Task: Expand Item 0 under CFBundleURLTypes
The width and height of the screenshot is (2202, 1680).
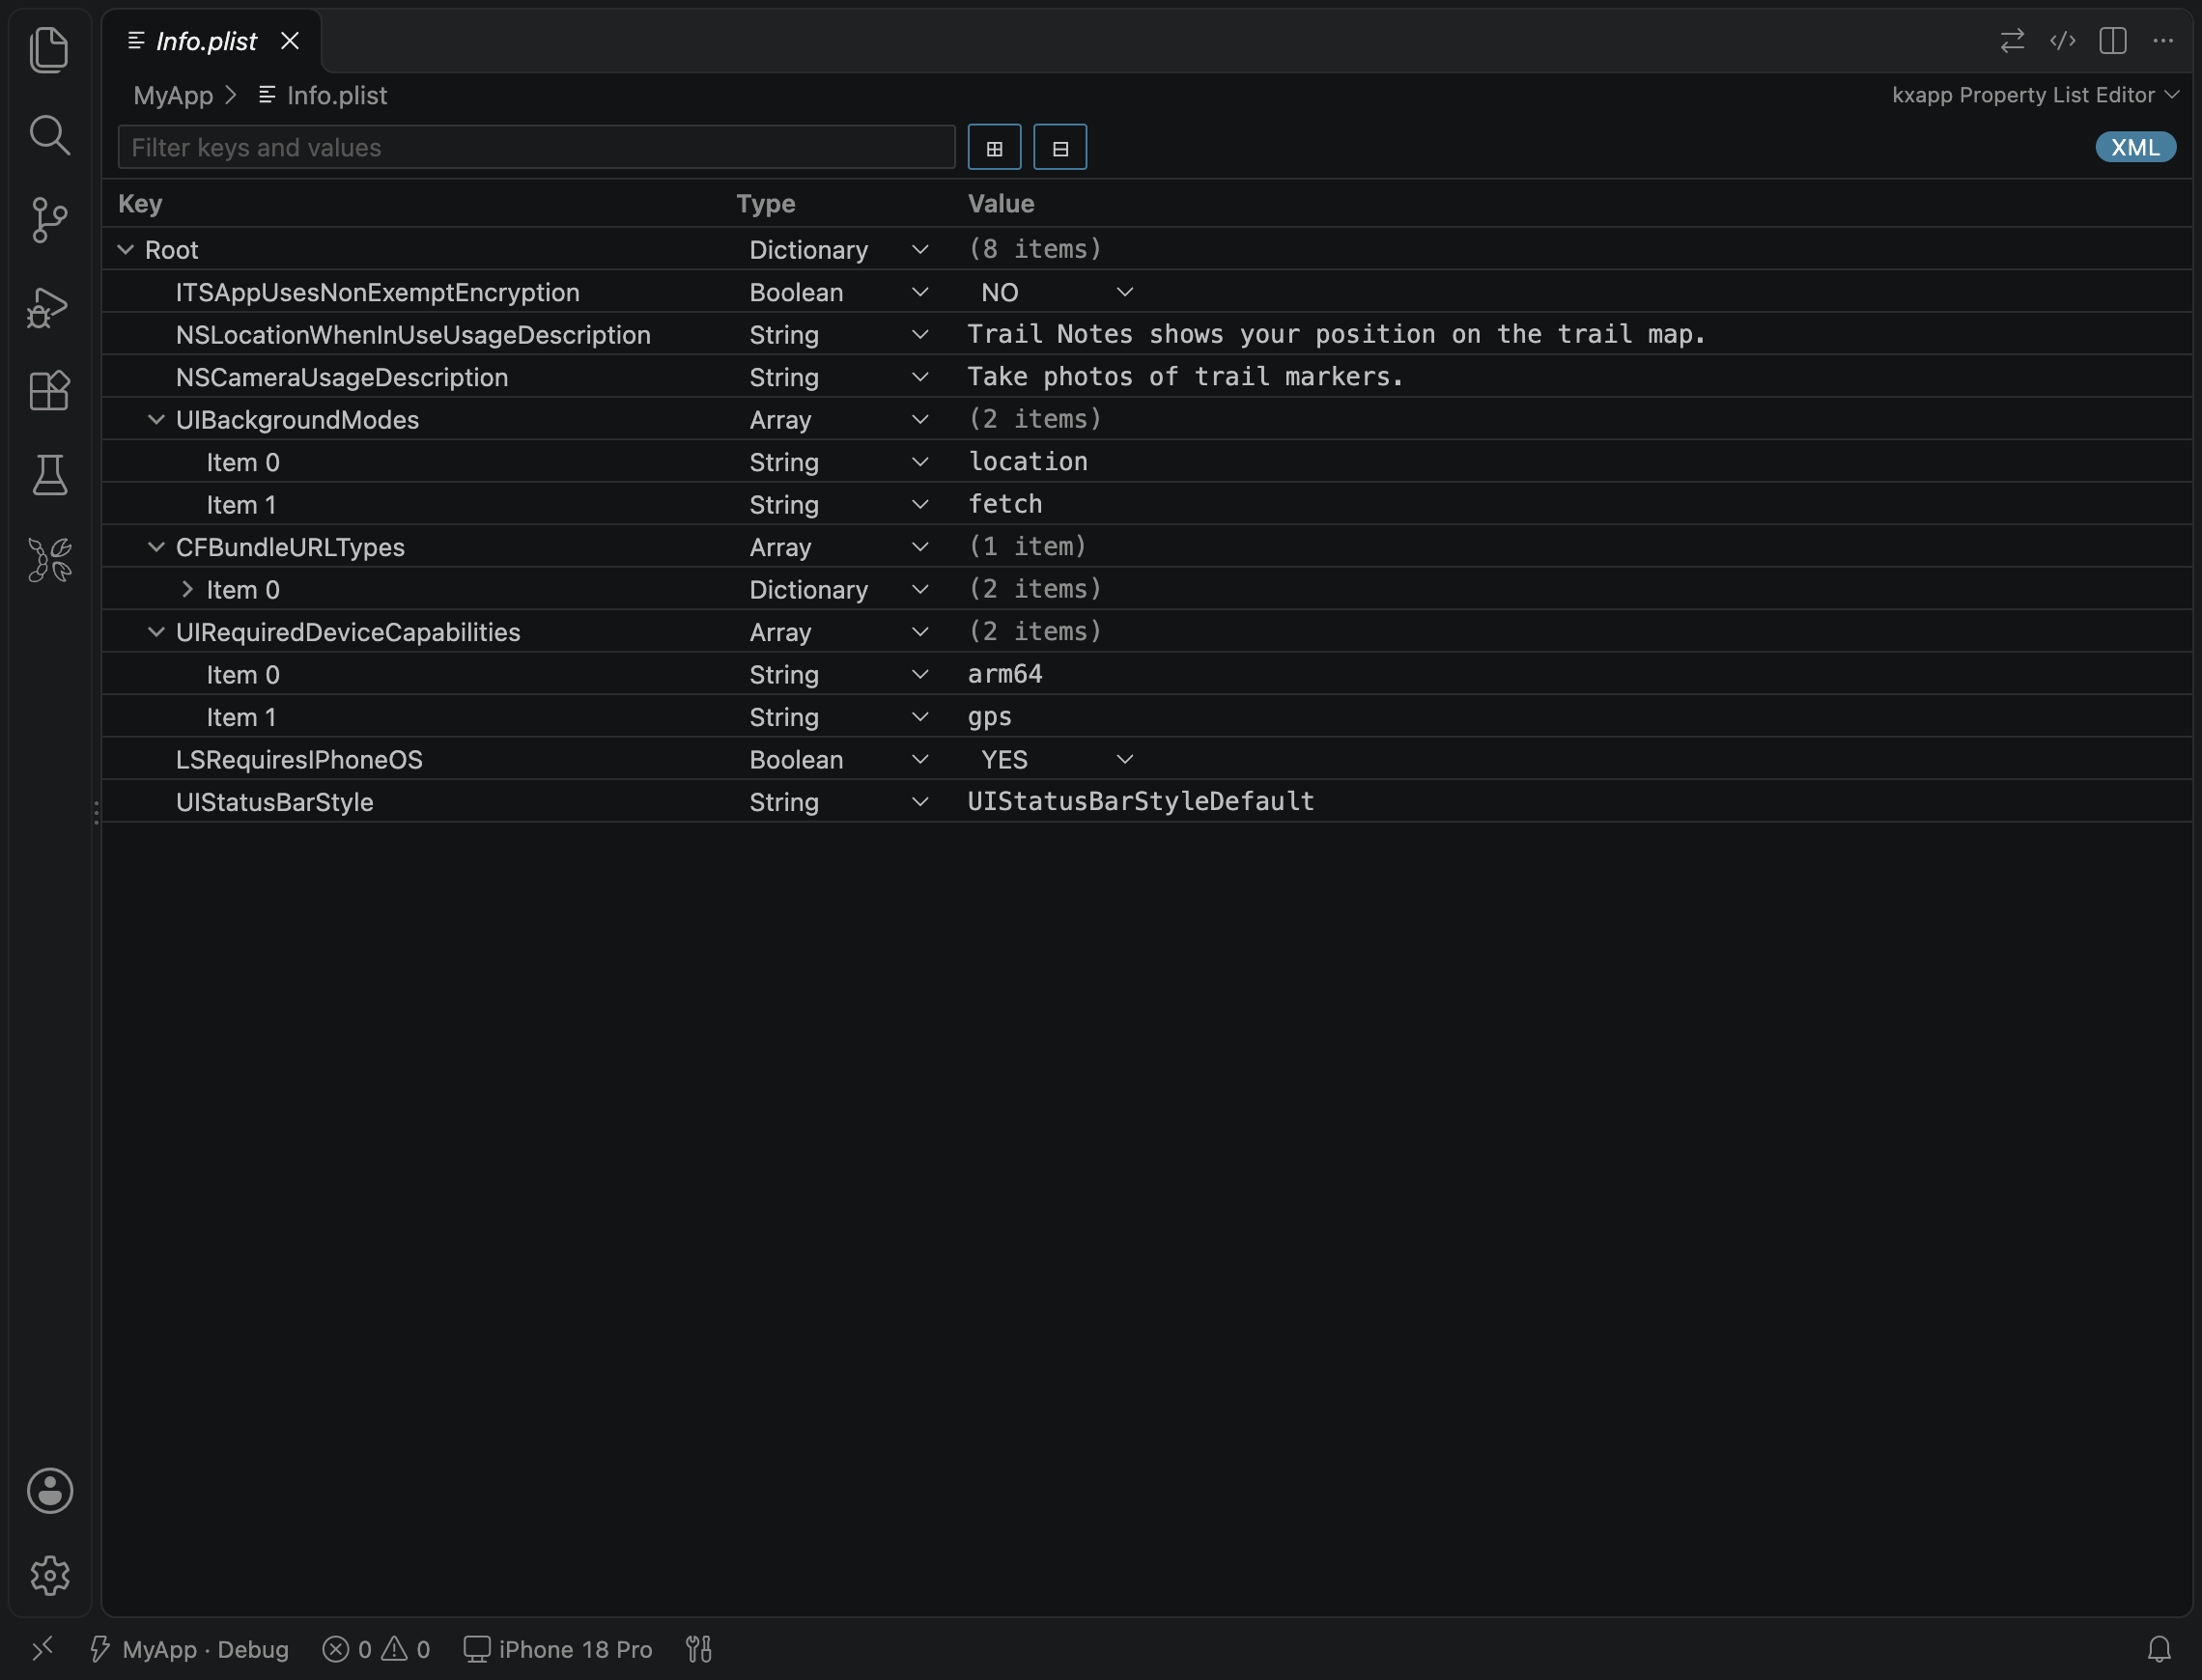Action: (187, 589)
